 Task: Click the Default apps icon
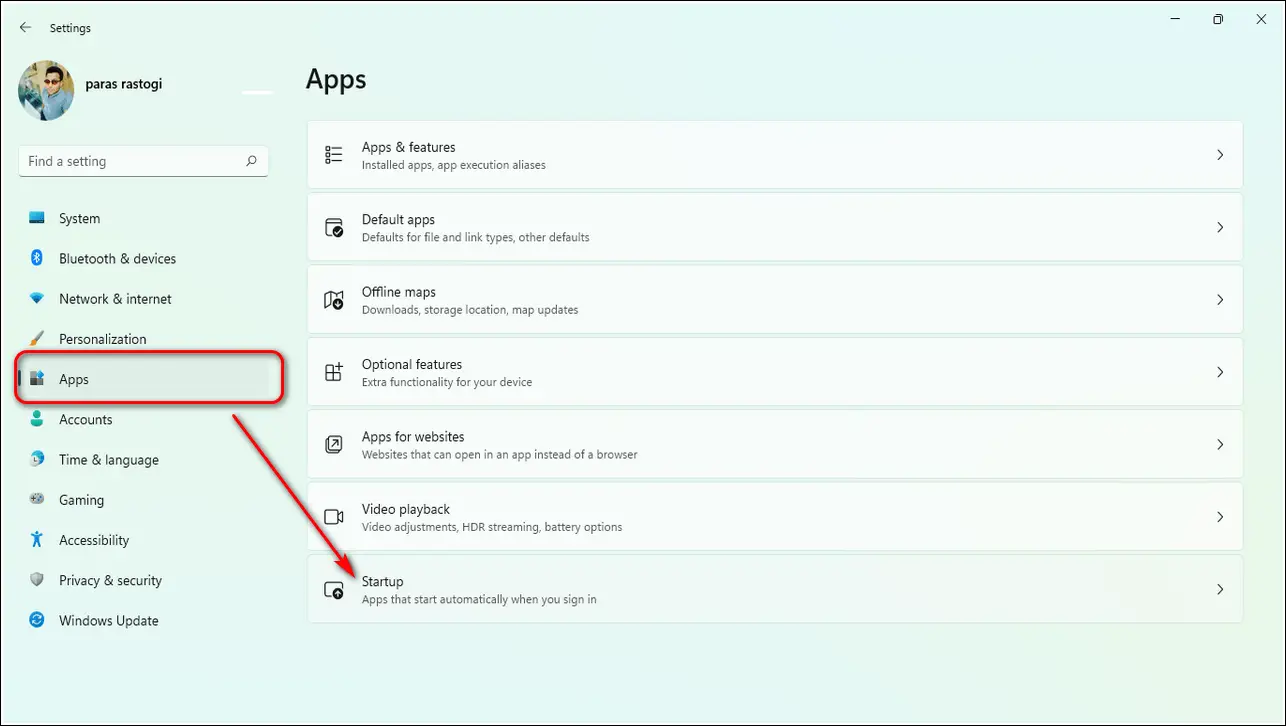pyautogui.click(x=334, y=227)
